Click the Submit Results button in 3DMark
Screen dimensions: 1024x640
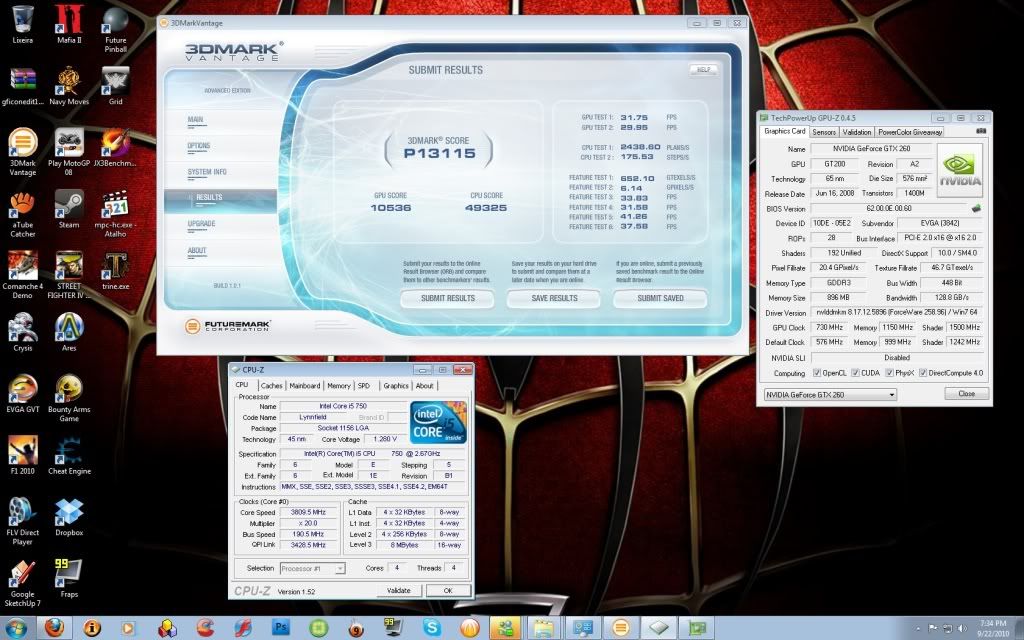point(447,298)
